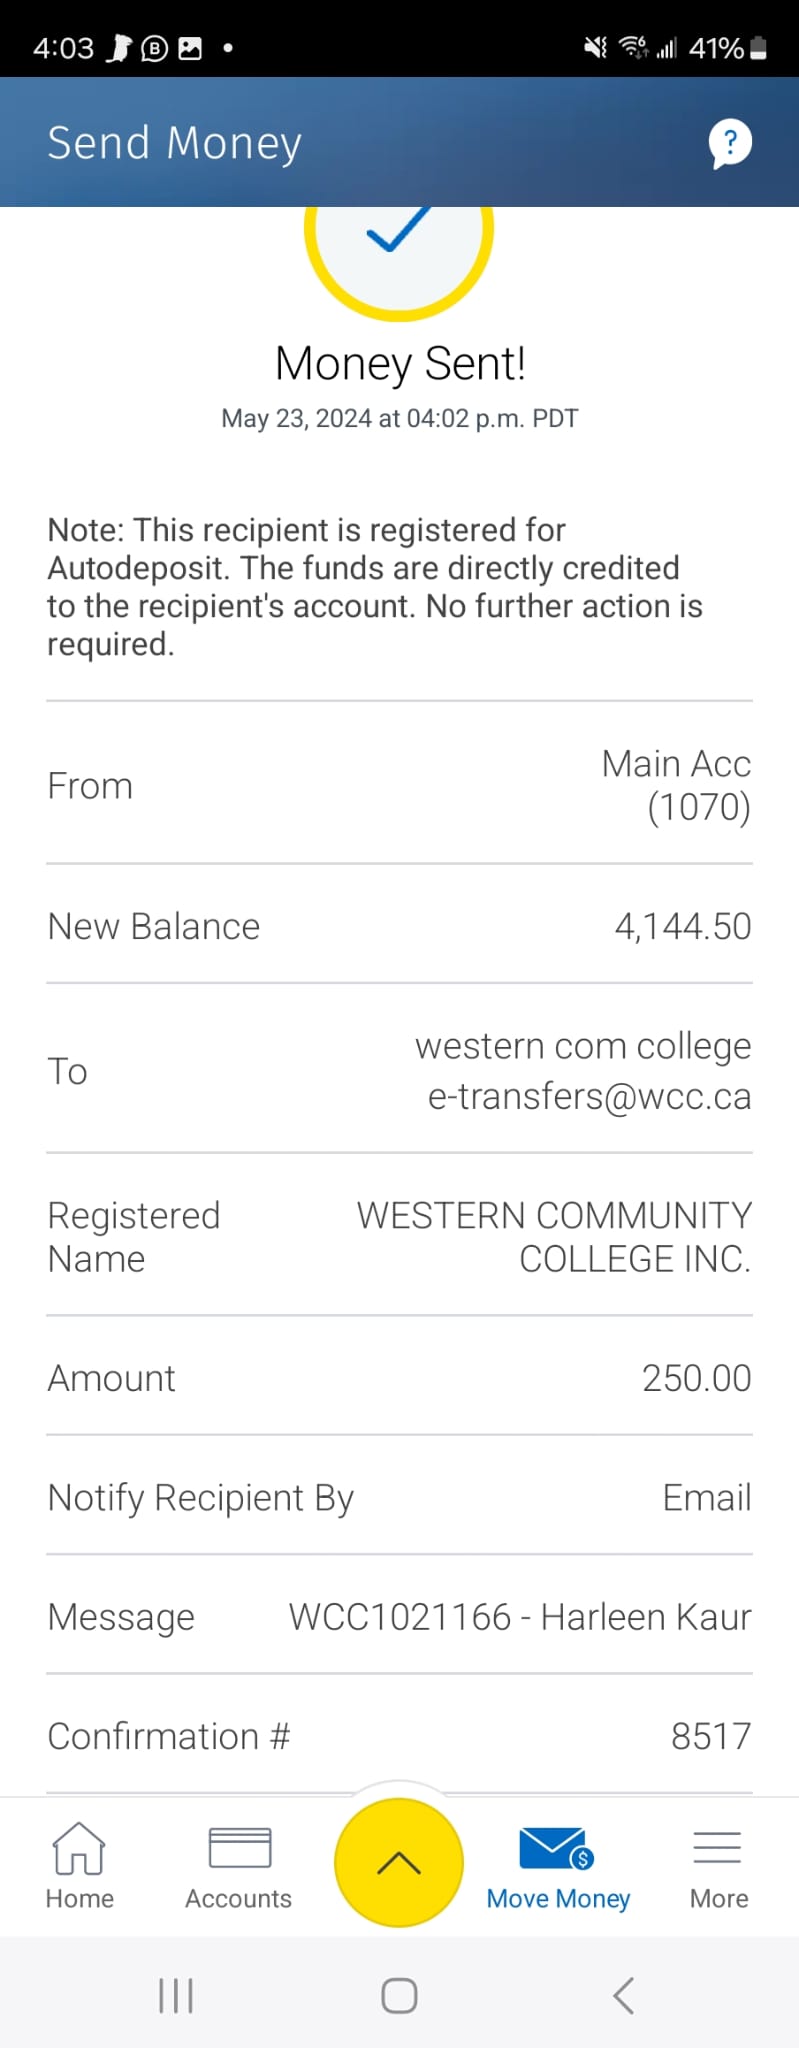Viewport: 799px width, 2048px height.
Task: Tap Android home navigation button
Action: [399, 1995]
